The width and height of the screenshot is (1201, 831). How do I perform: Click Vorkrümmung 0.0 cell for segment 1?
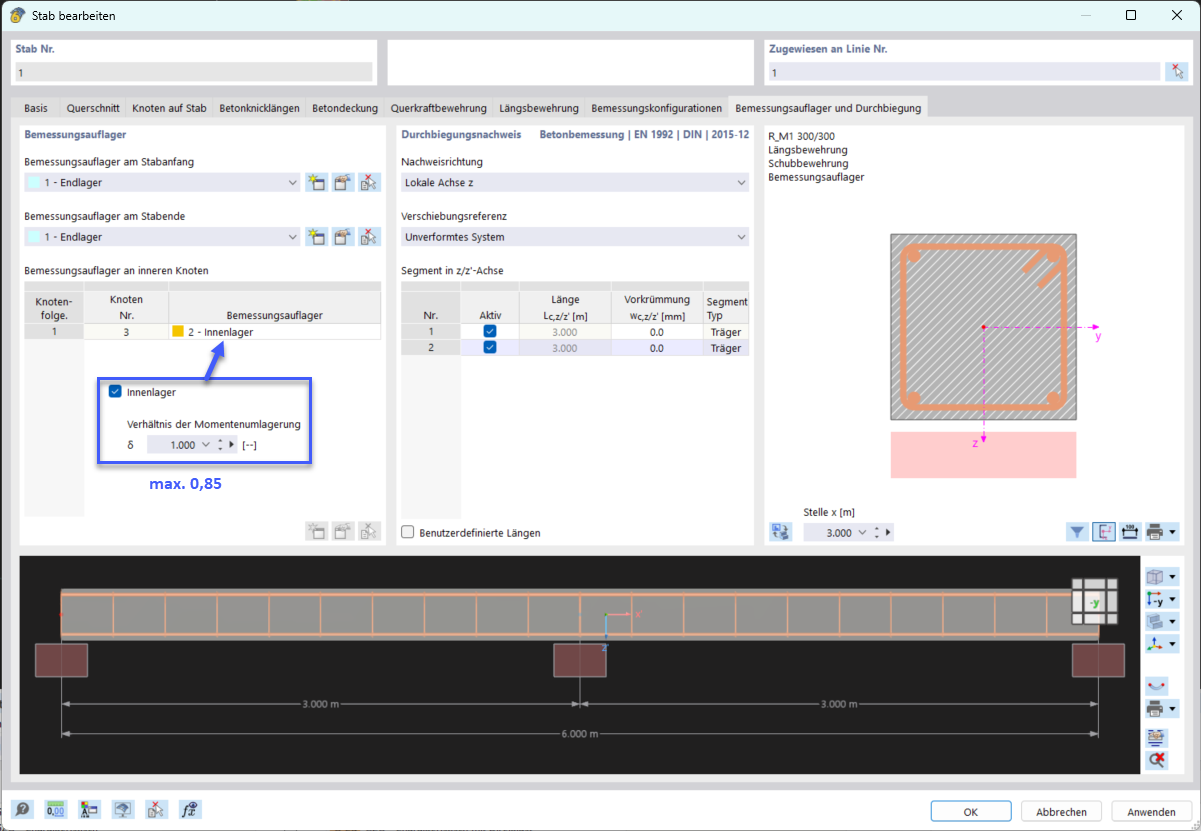point(656,331)
